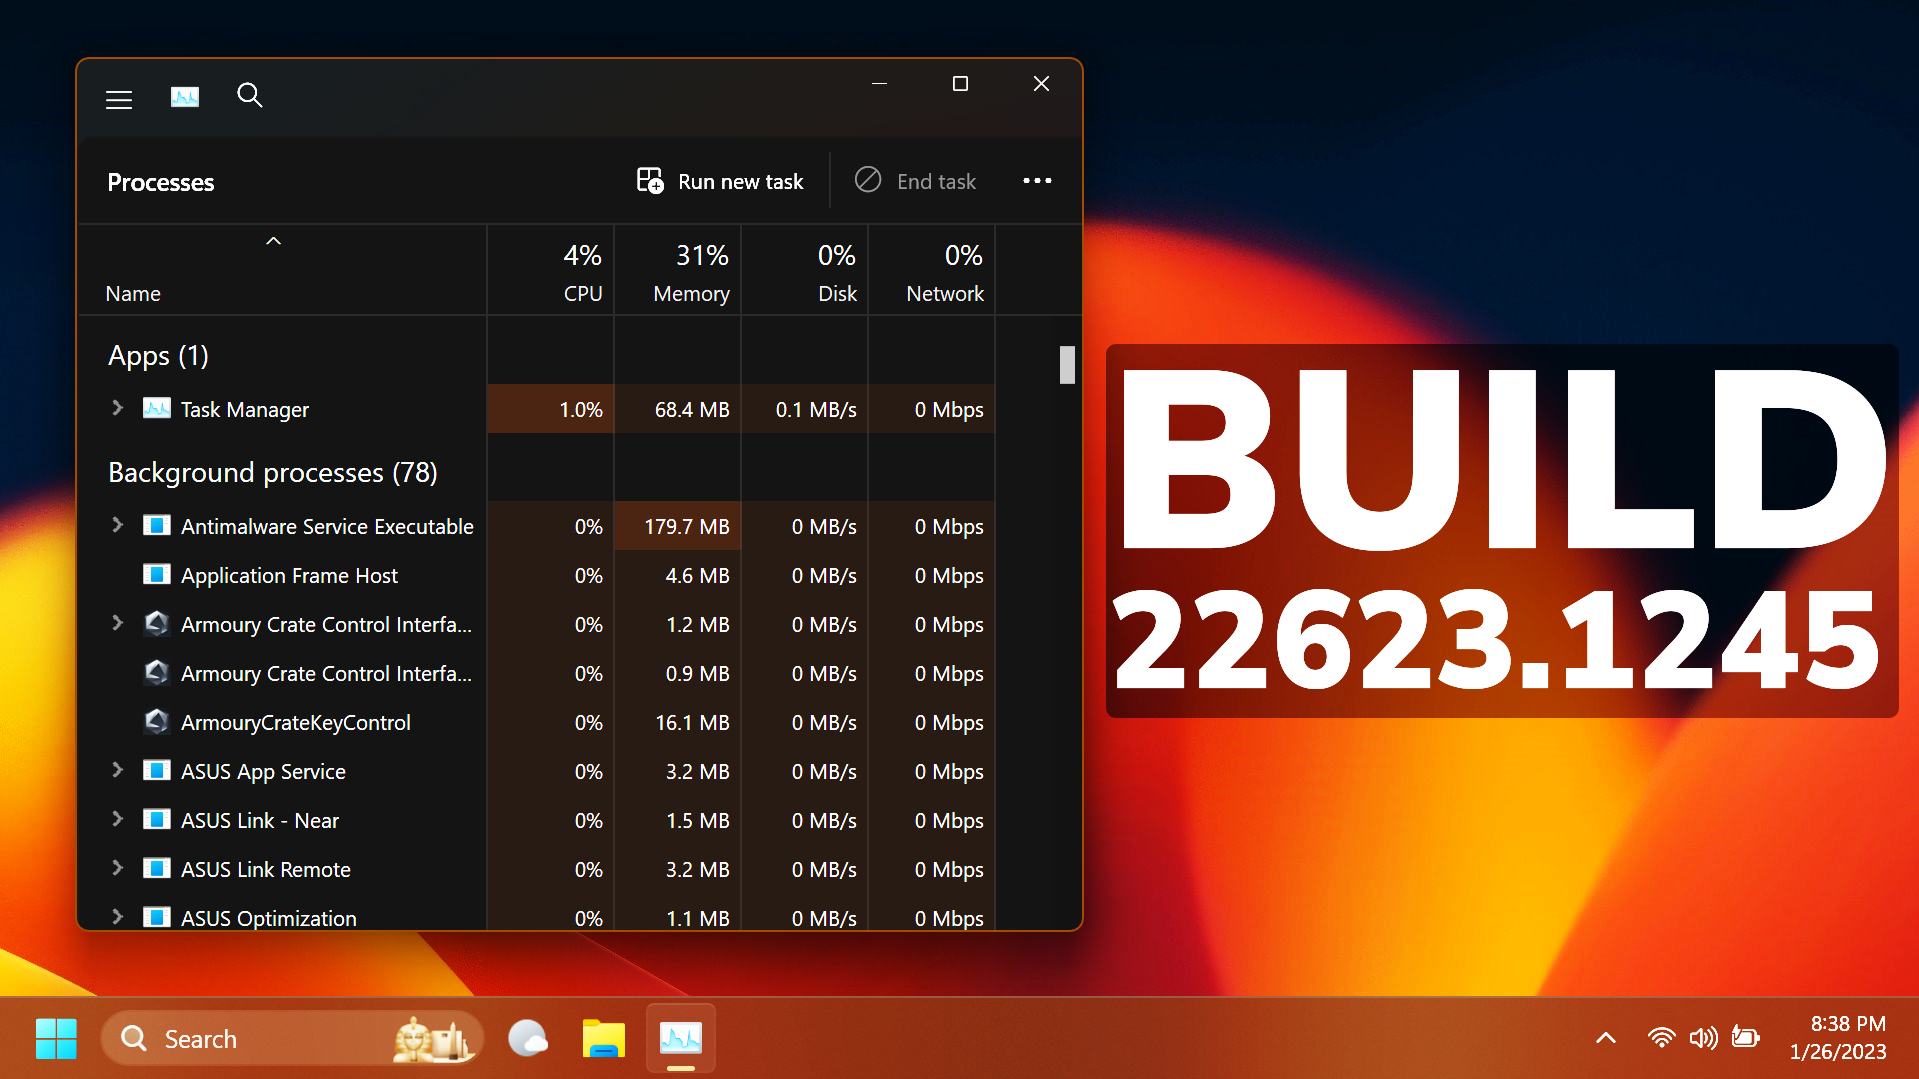
Task: Click the process list scrollbar
Action: [1066, 365]
